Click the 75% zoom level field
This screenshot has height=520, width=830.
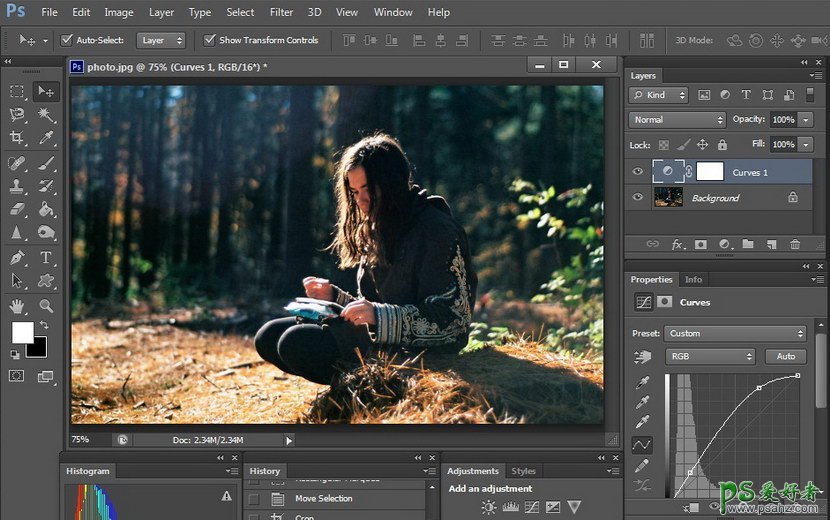pos(81,440)
